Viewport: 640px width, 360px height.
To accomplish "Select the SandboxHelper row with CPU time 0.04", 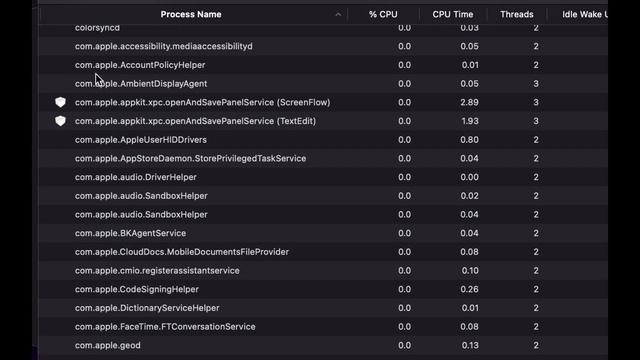I will (x=323, y=214).
